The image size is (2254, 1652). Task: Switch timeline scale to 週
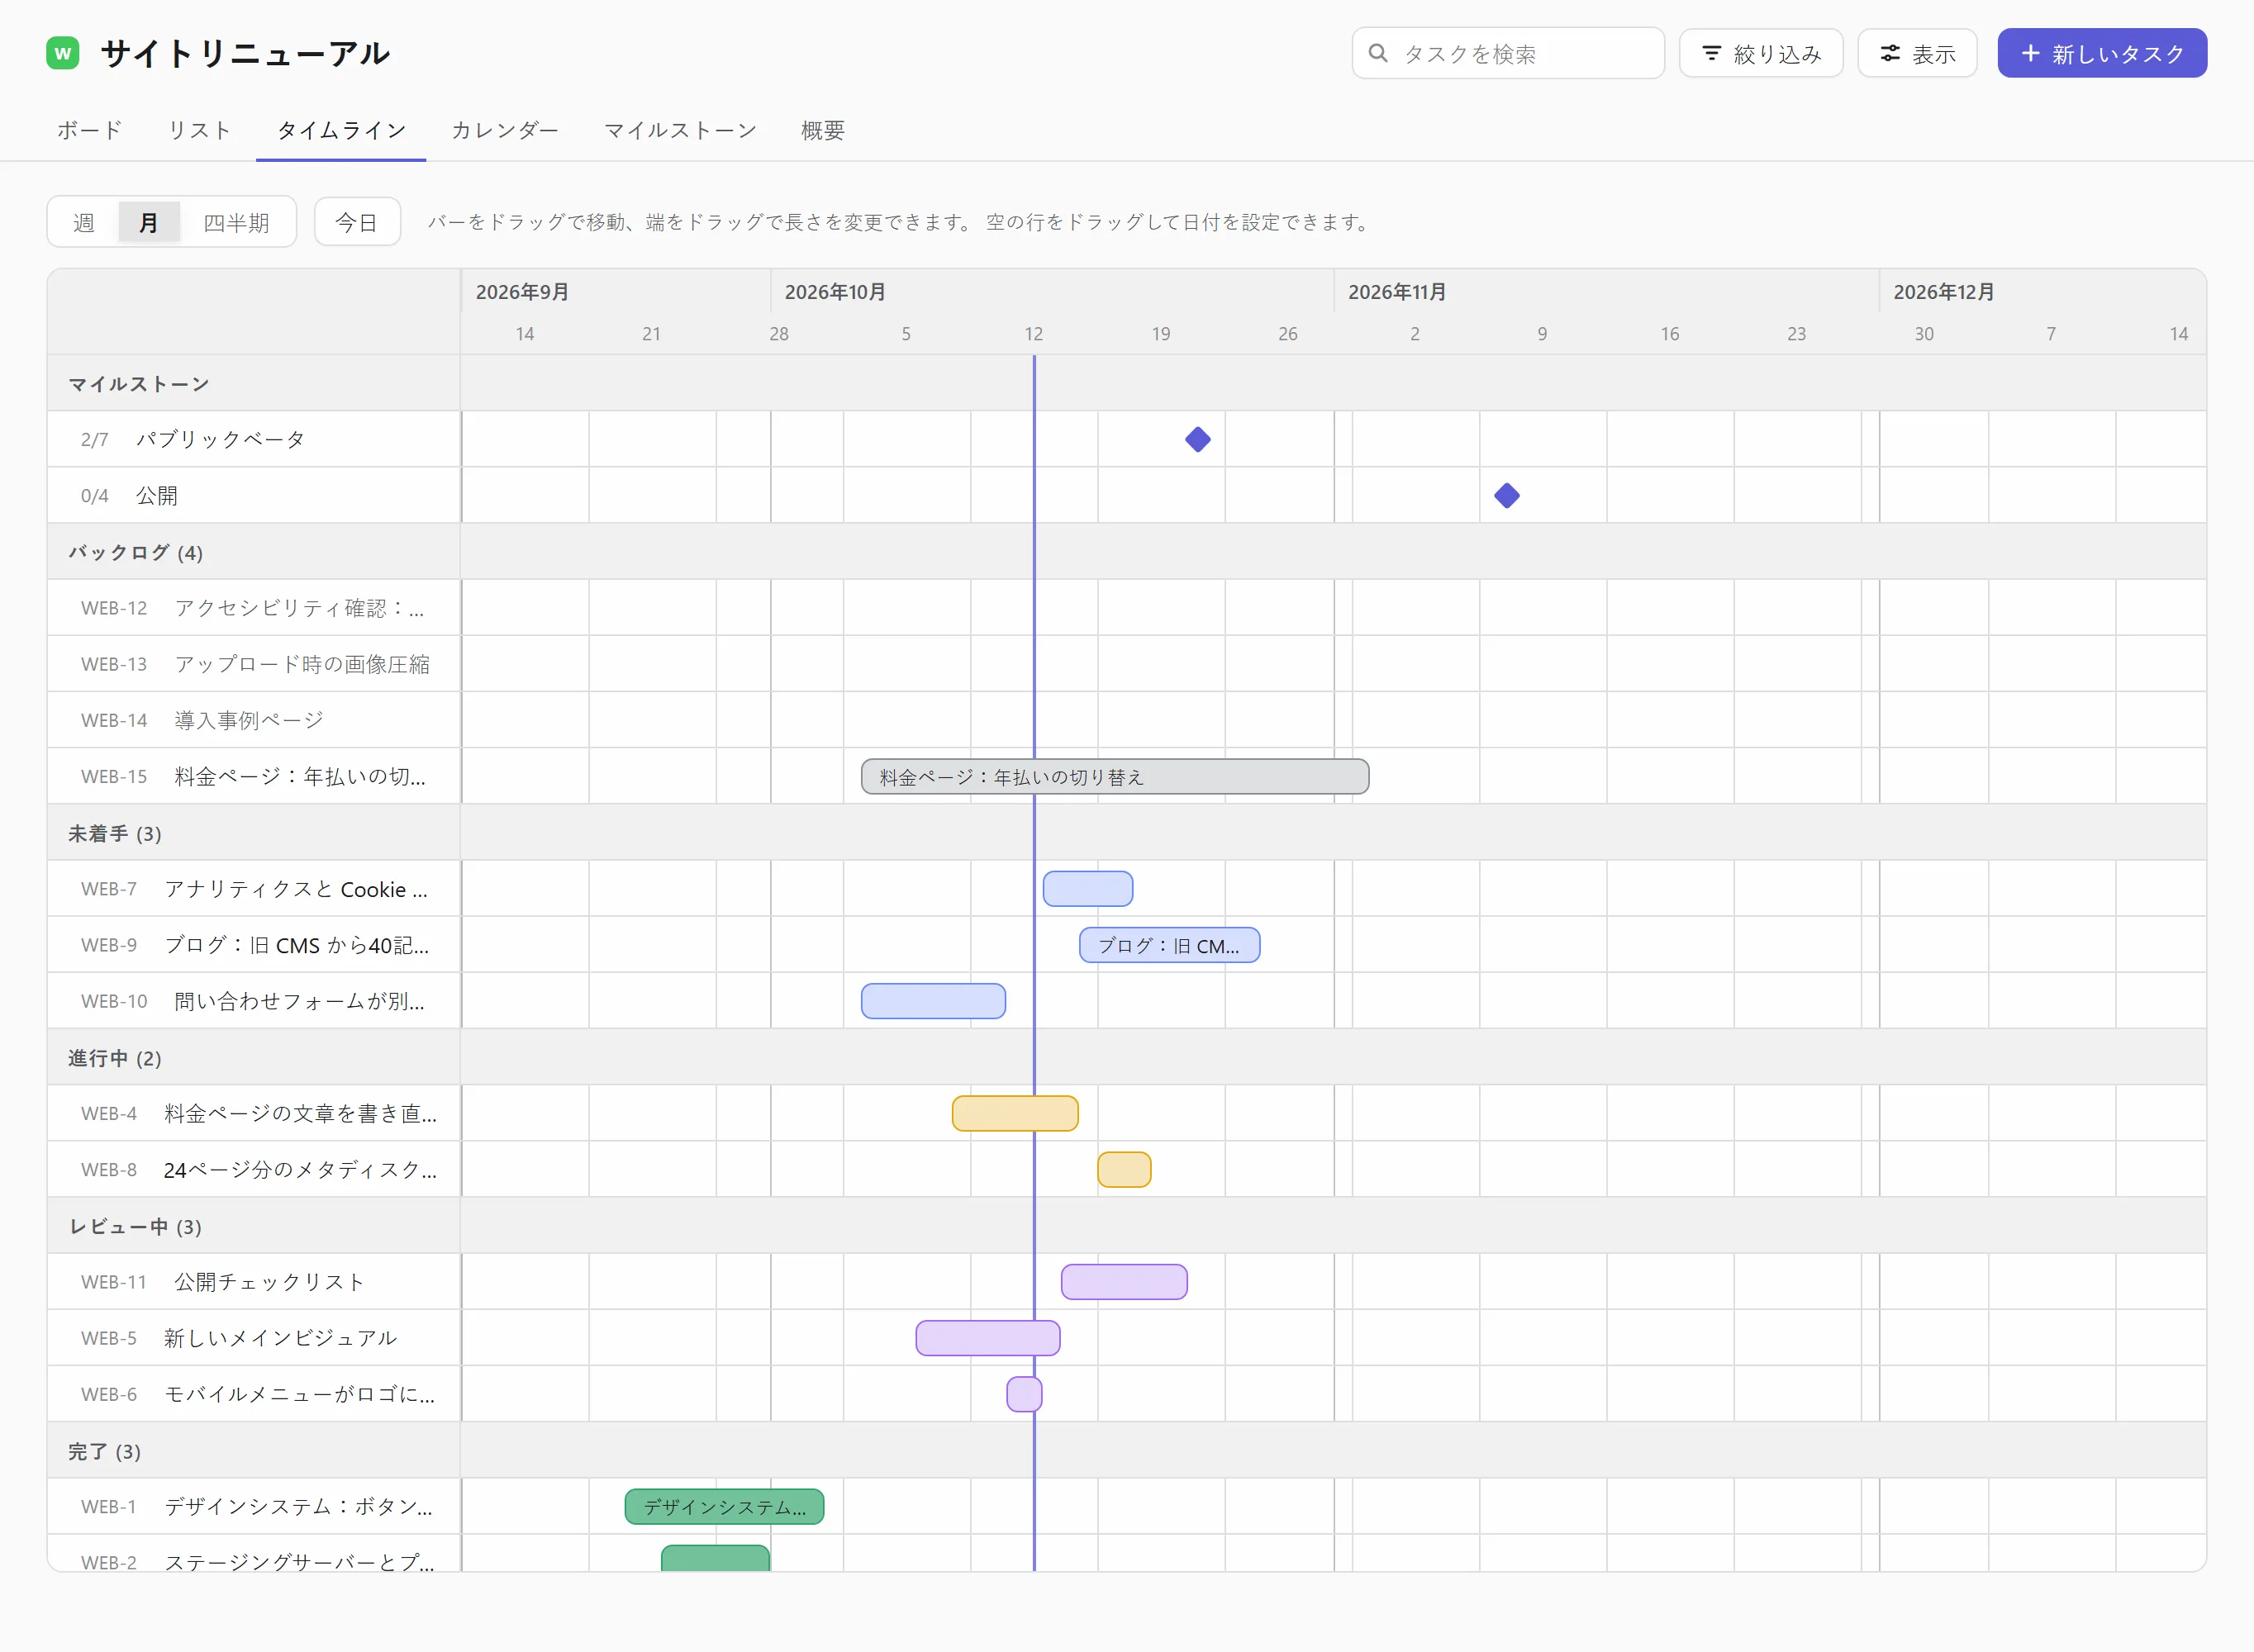[x=84, y=222]
